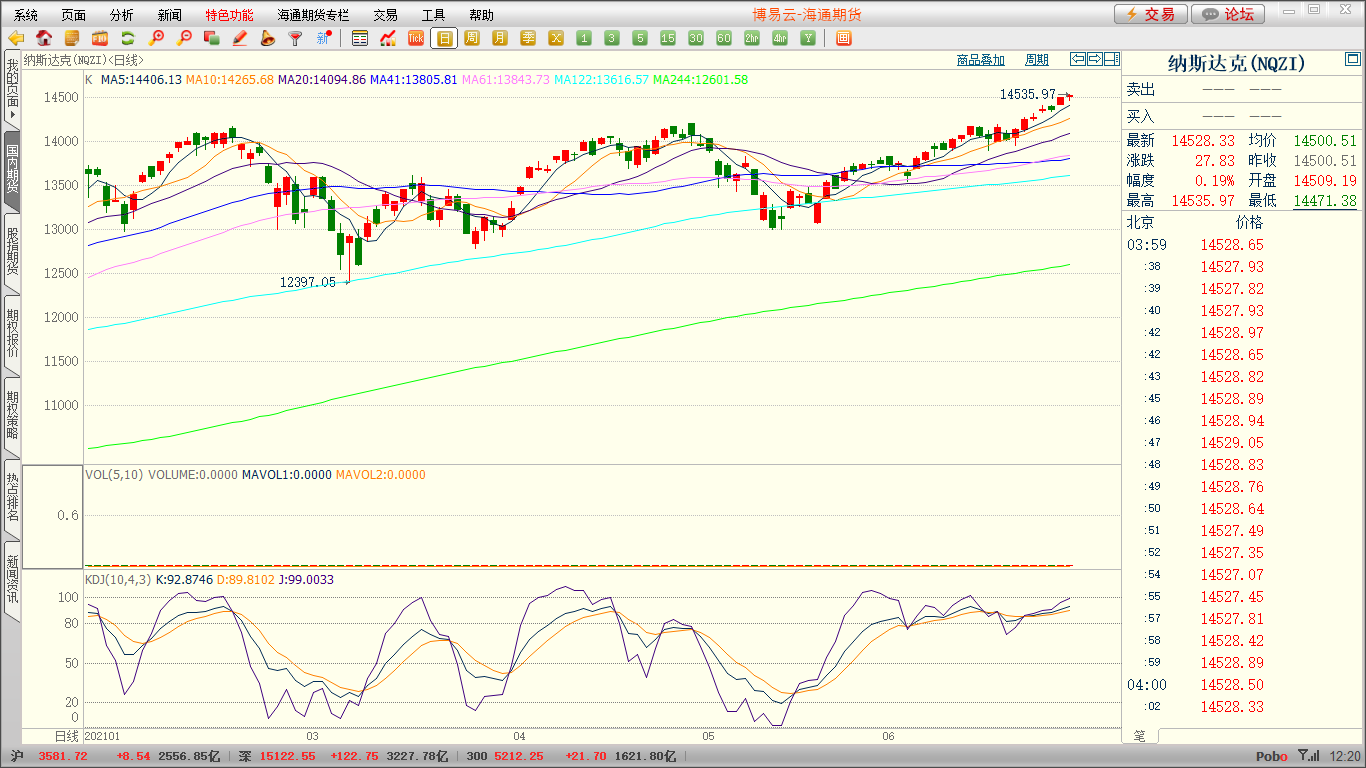Switch to the intraday chart icon
Screen dimensions: 1366x768
[388, 39]
